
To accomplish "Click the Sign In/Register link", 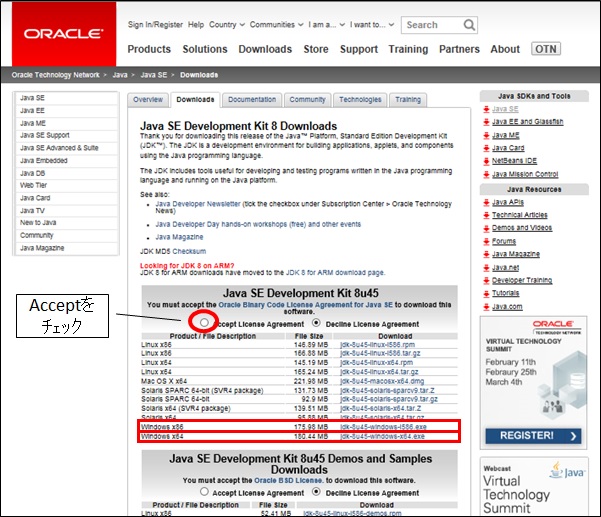I will tap(155, 25).
